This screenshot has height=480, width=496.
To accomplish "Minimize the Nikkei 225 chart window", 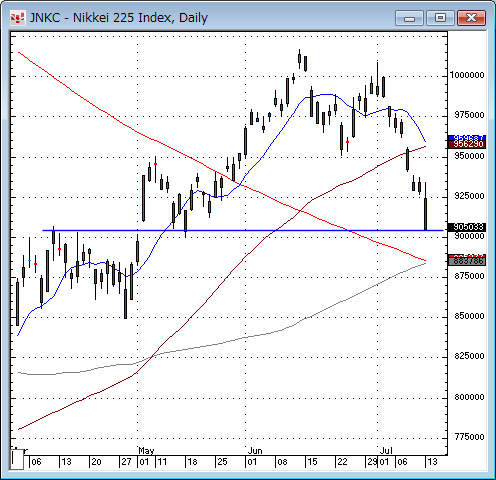I will click(410, 18).
